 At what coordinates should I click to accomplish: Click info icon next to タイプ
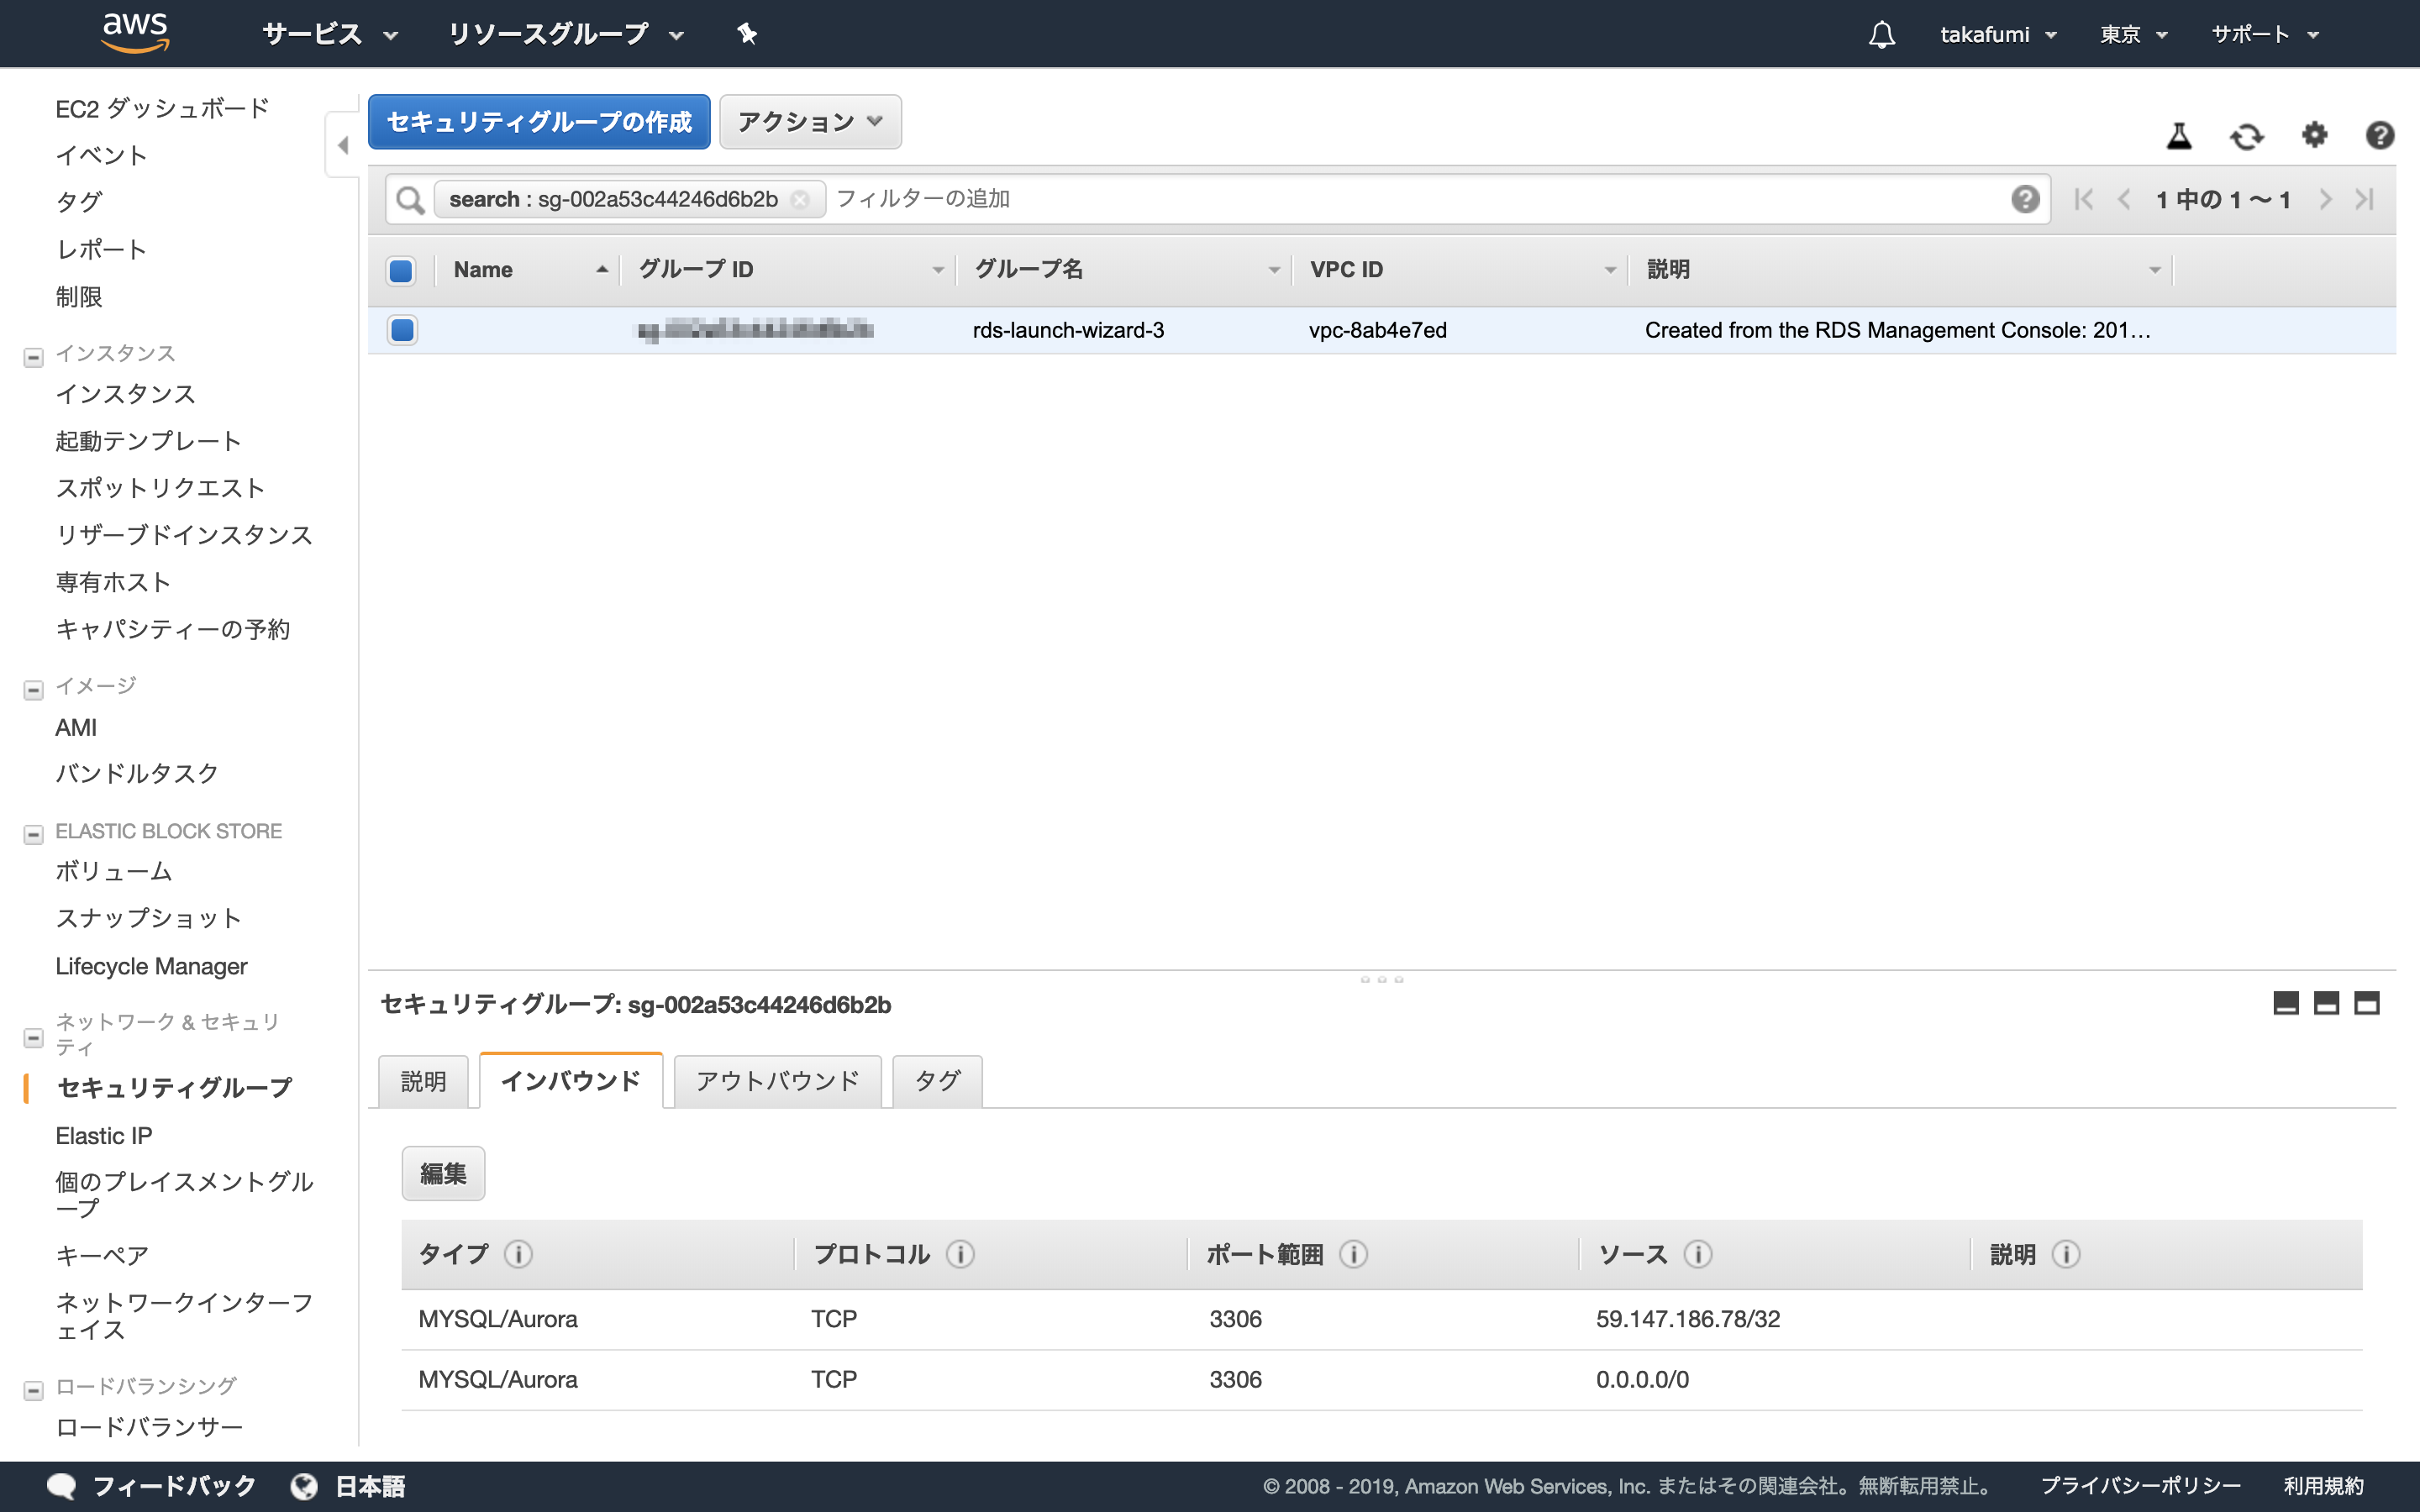pyautogui.click(x=518, y=1254)
